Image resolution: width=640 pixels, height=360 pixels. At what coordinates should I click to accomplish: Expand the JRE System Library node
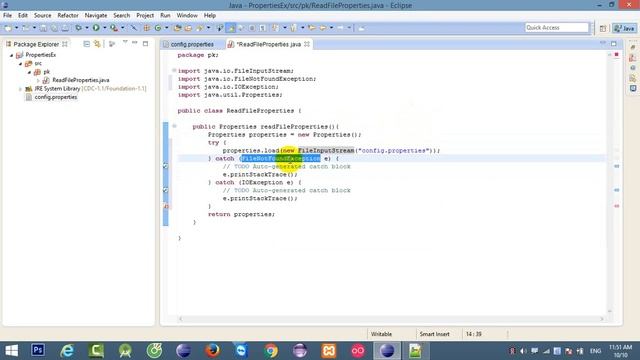20,89
